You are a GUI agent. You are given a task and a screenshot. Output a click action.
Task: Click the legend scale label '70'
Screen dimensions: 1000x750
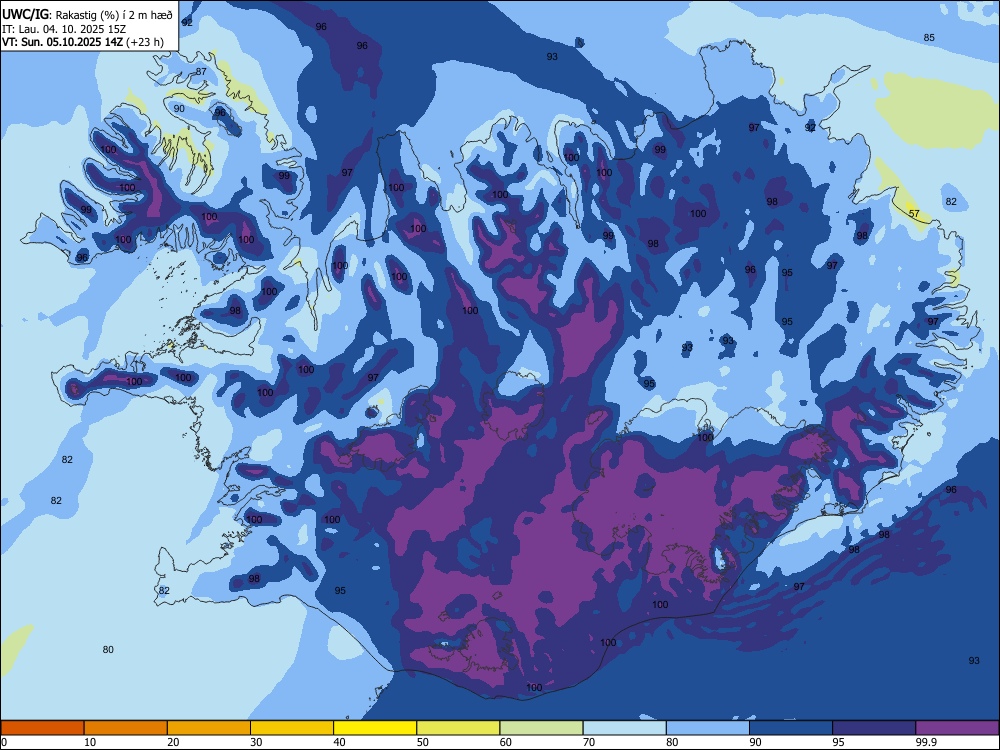[x=589, y=742]
